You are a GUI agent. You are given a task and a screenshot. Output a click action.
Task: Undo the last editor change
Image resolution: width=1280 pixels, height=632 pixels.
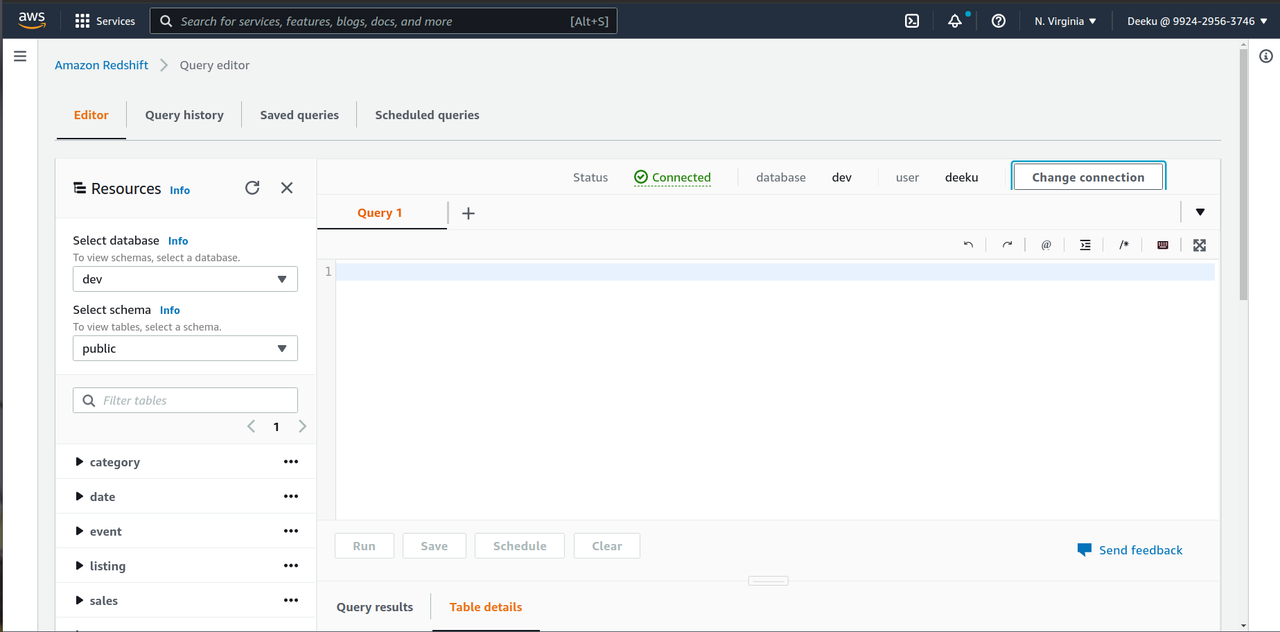968,245
